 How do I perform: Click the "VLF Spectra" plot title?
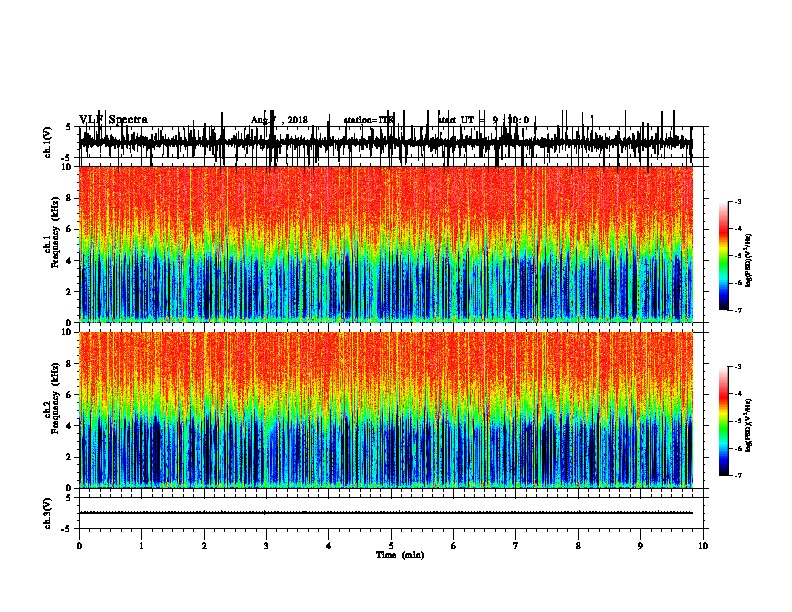[x=114, y=120]
